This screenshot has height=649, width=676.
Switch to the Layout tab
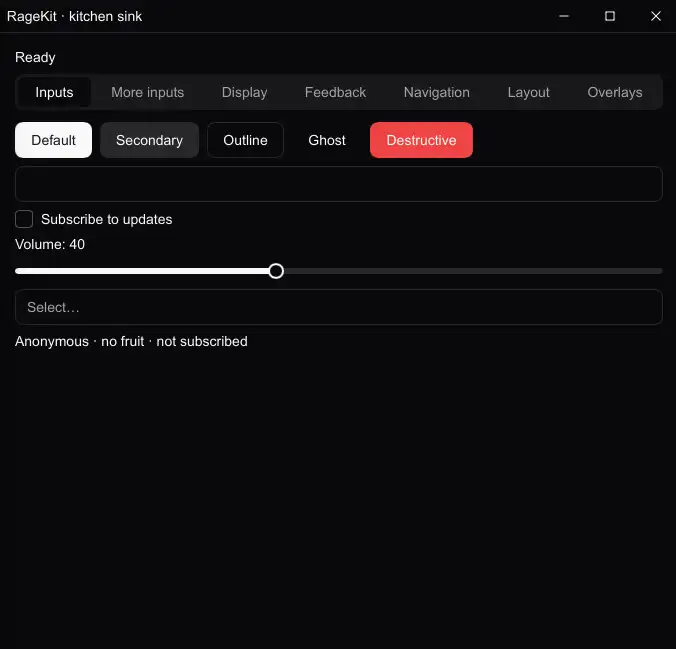click(529, 92)
